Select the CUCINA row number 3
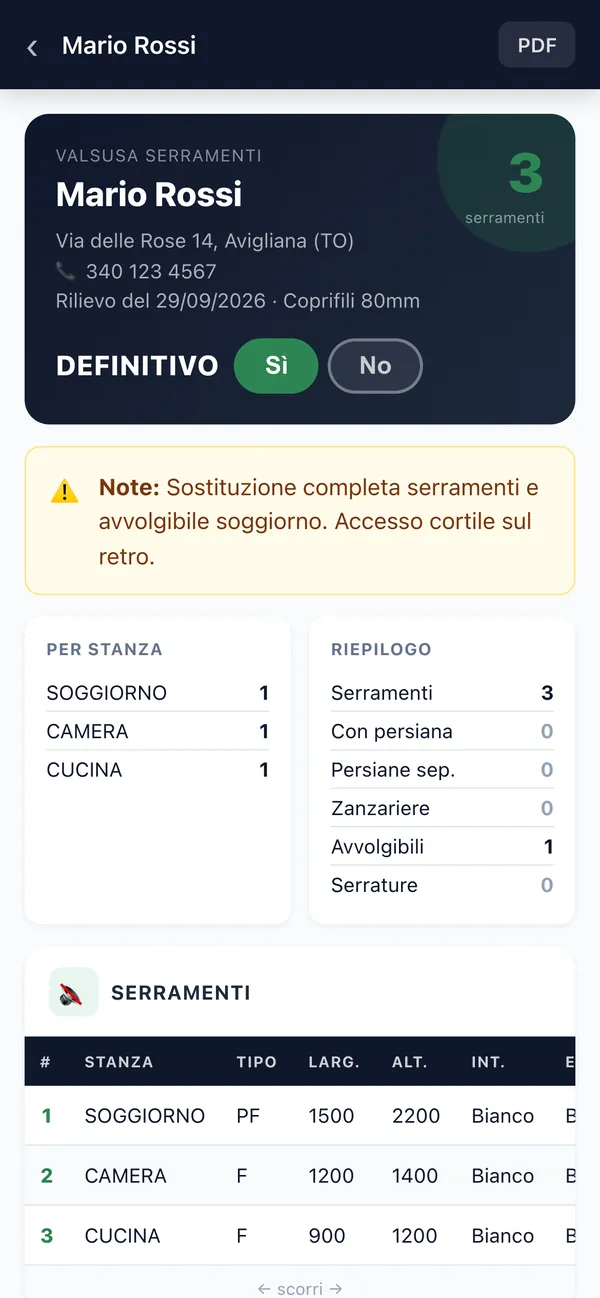 click(300, 1236)
